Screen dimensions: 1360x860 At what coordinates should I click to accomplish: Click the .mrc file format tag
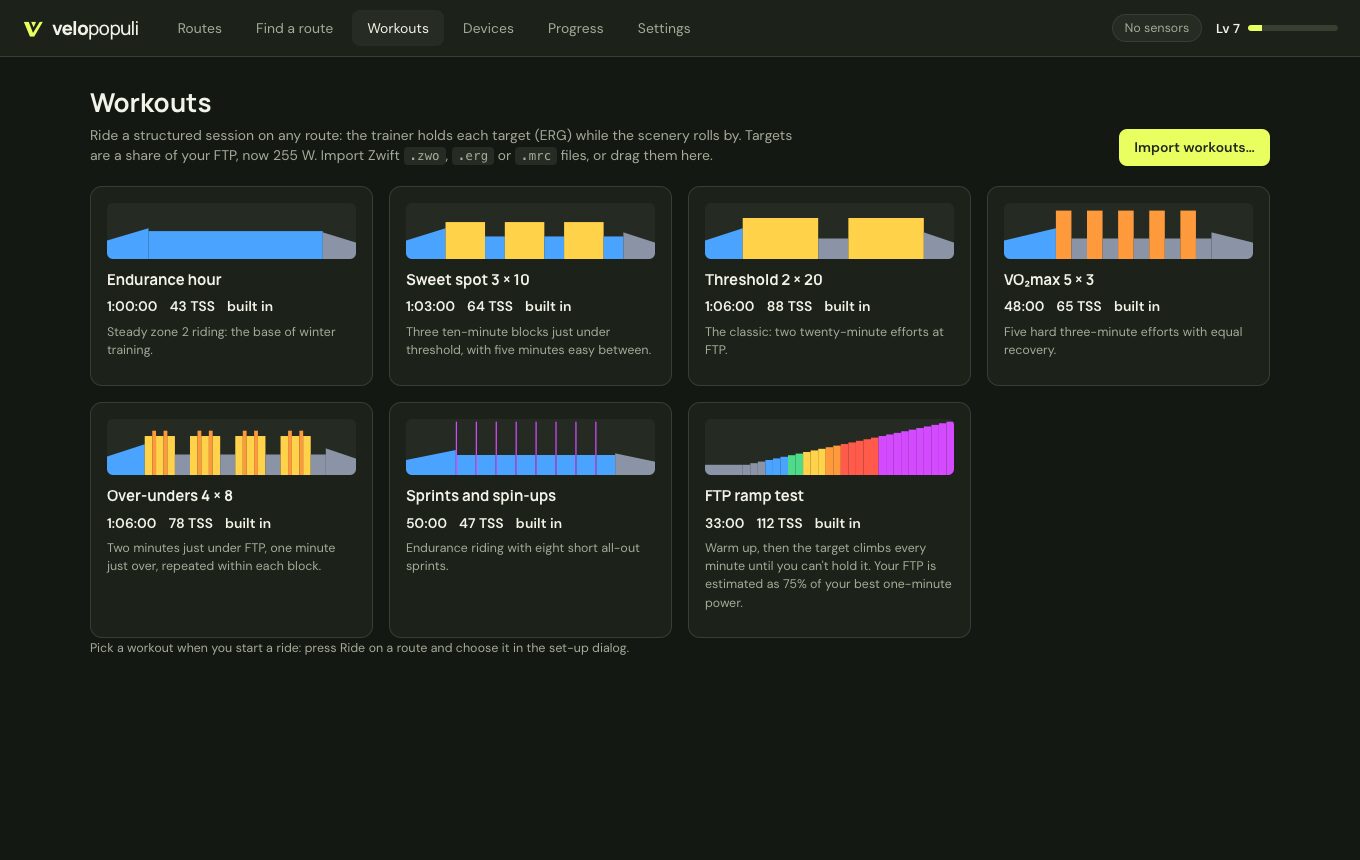pyautogui.click(x=535, y=156)
